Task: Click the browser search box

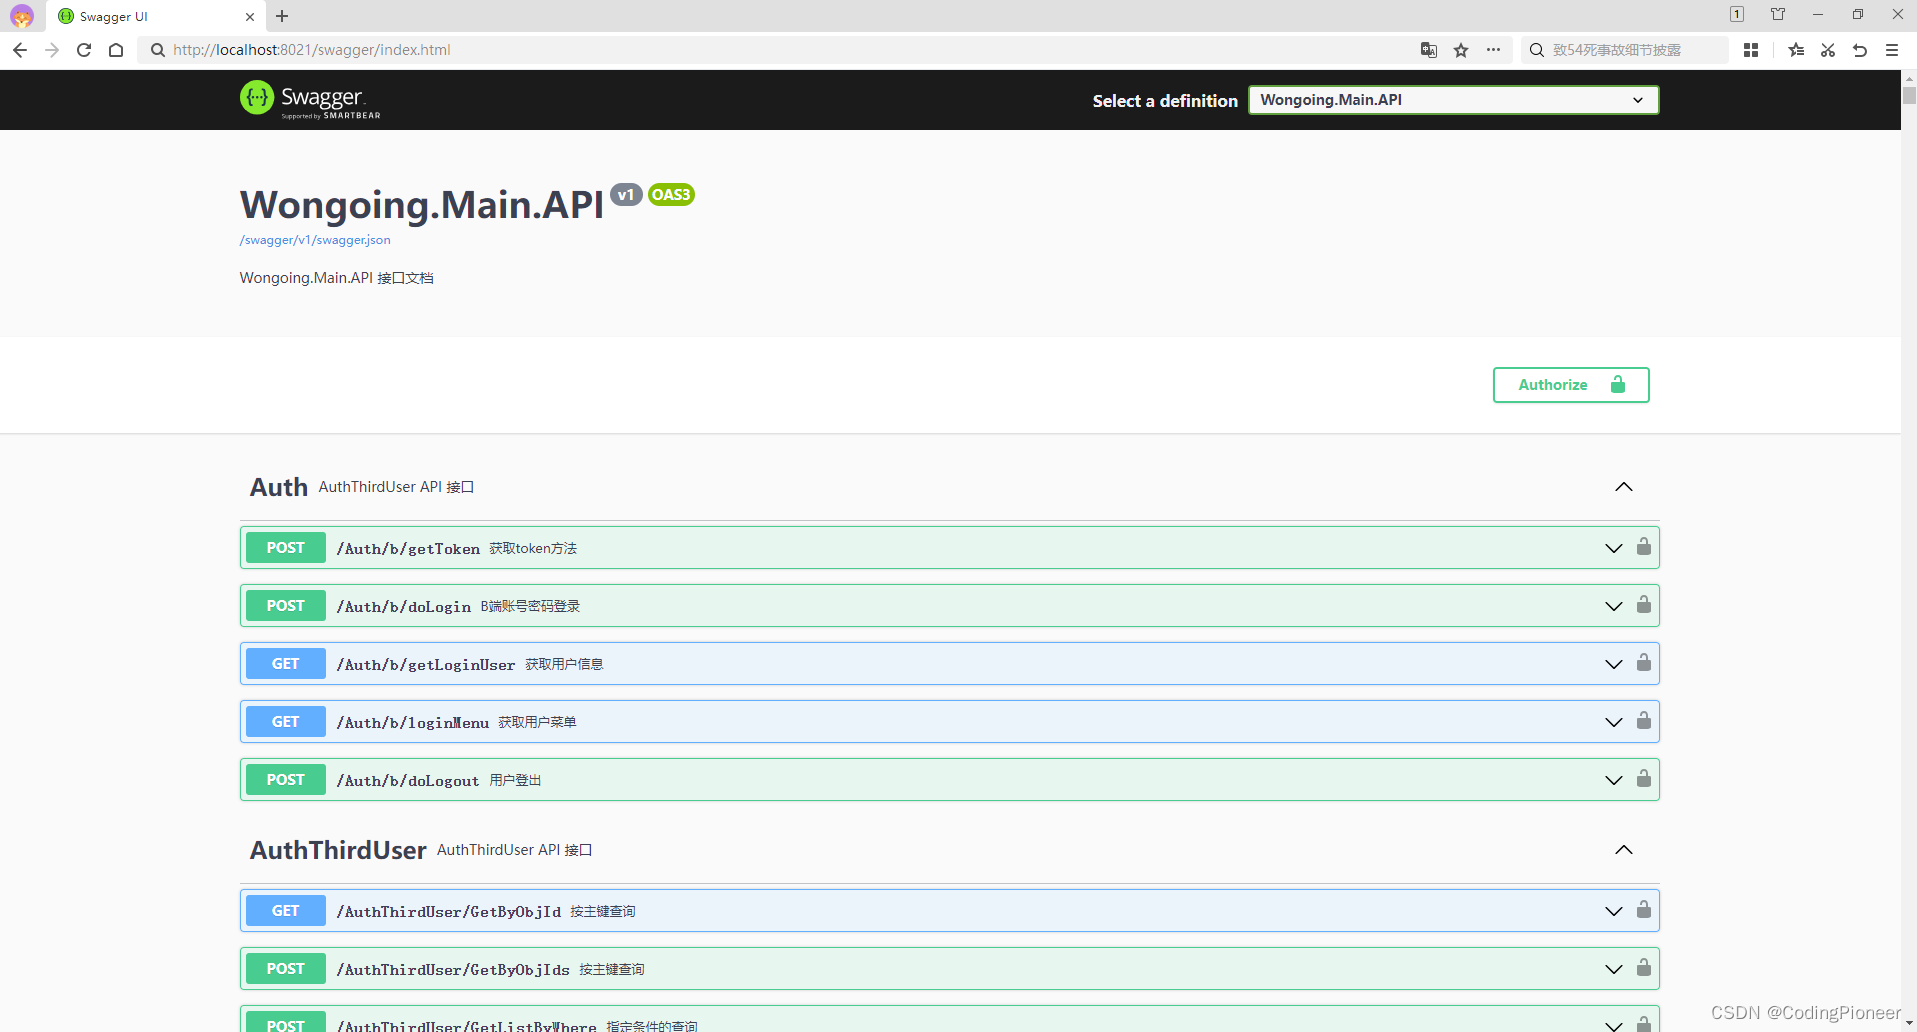Action: click(x=1625, y=50)
